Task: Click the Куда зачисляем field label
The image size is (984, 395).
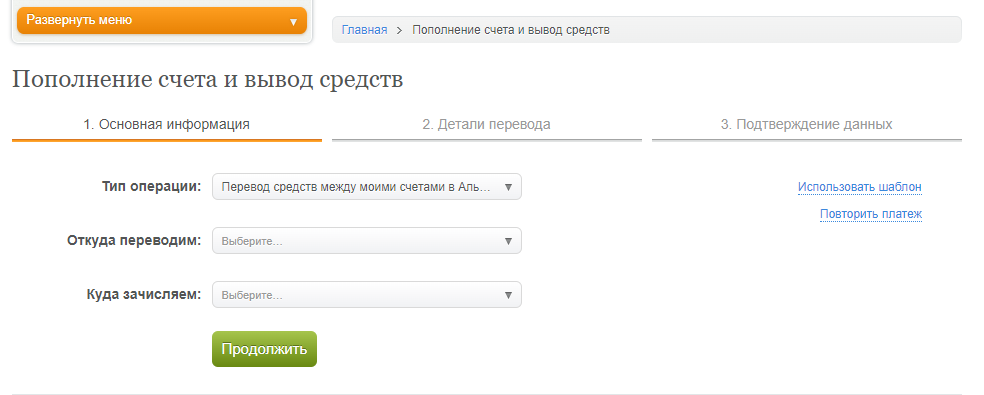Action: pyautogui.click(x=144, y=295)
